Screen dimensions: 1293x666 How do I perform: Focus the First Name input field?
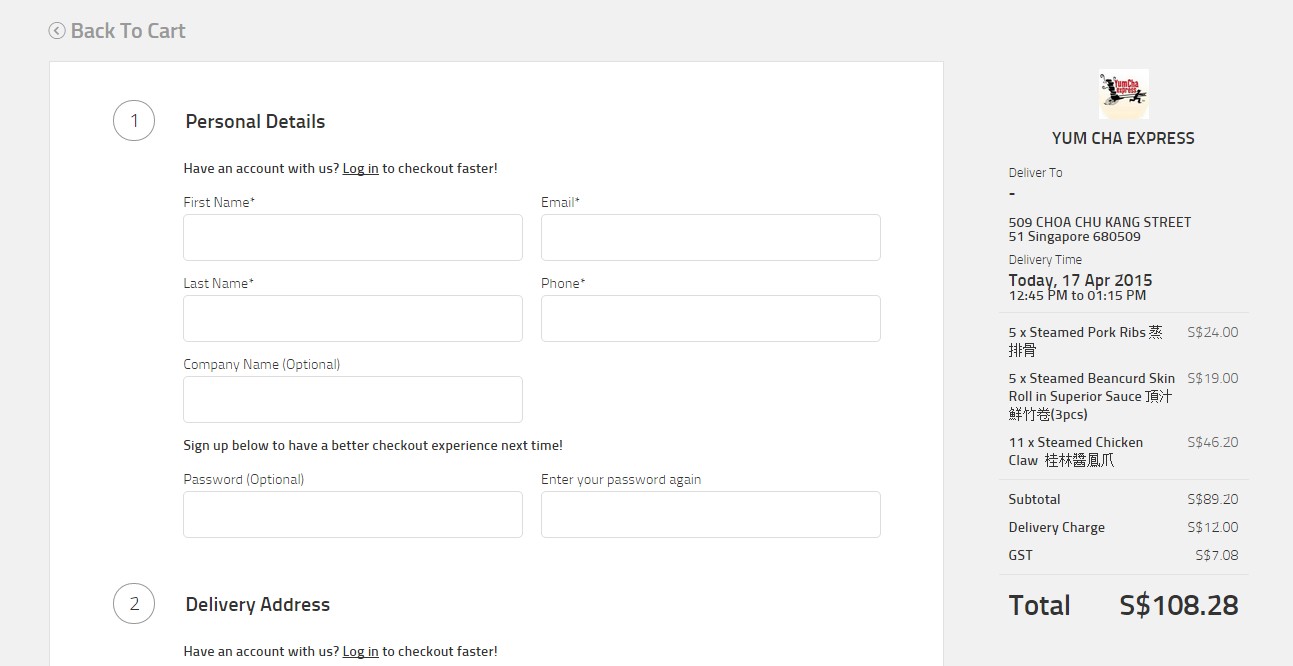click(x=352, y=237)
